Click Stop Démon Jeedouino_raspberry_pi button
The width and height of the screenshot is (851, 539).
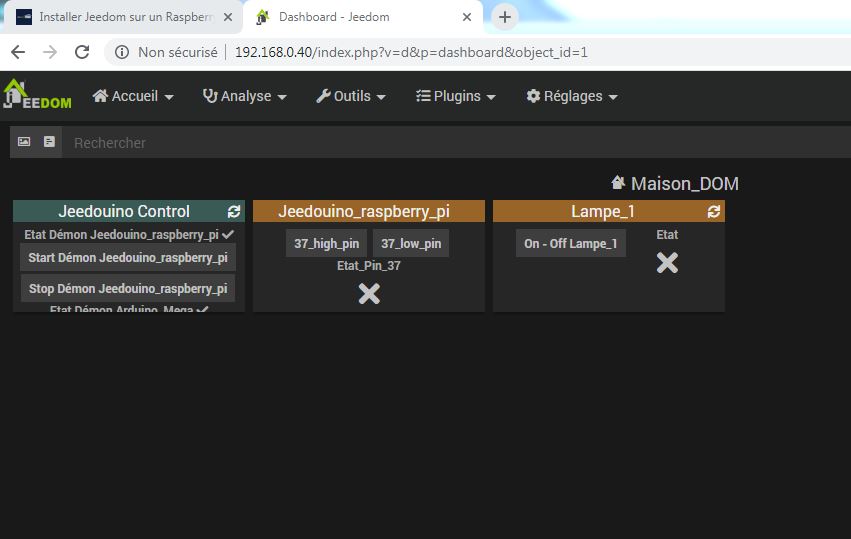(128, 288)
